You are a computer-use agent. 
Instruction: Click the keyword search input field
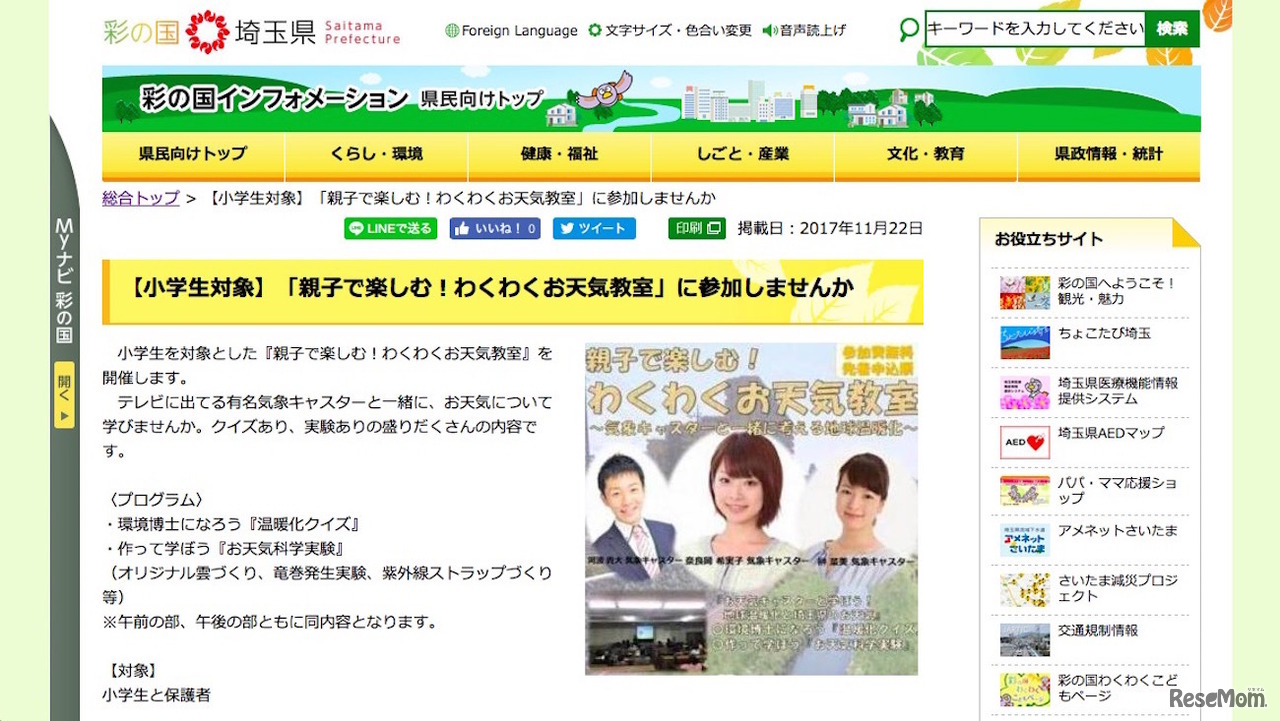coord(1034,29)
